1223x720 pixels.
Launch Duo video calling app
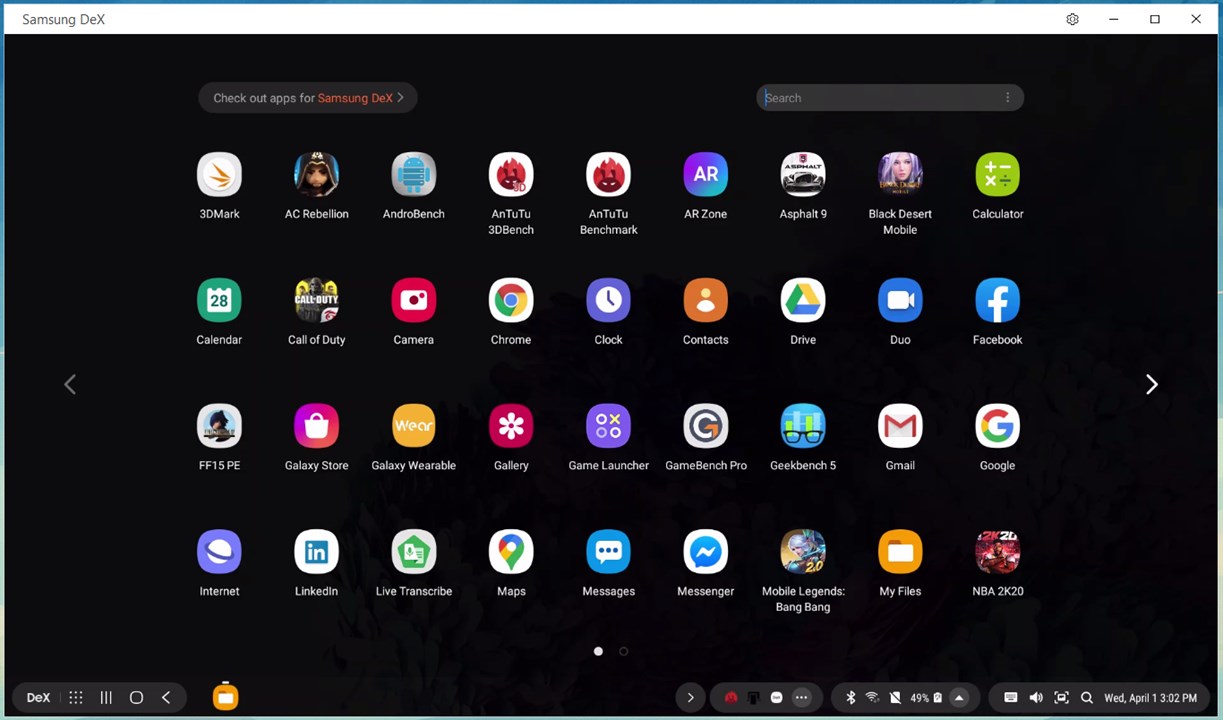point(900,300)
